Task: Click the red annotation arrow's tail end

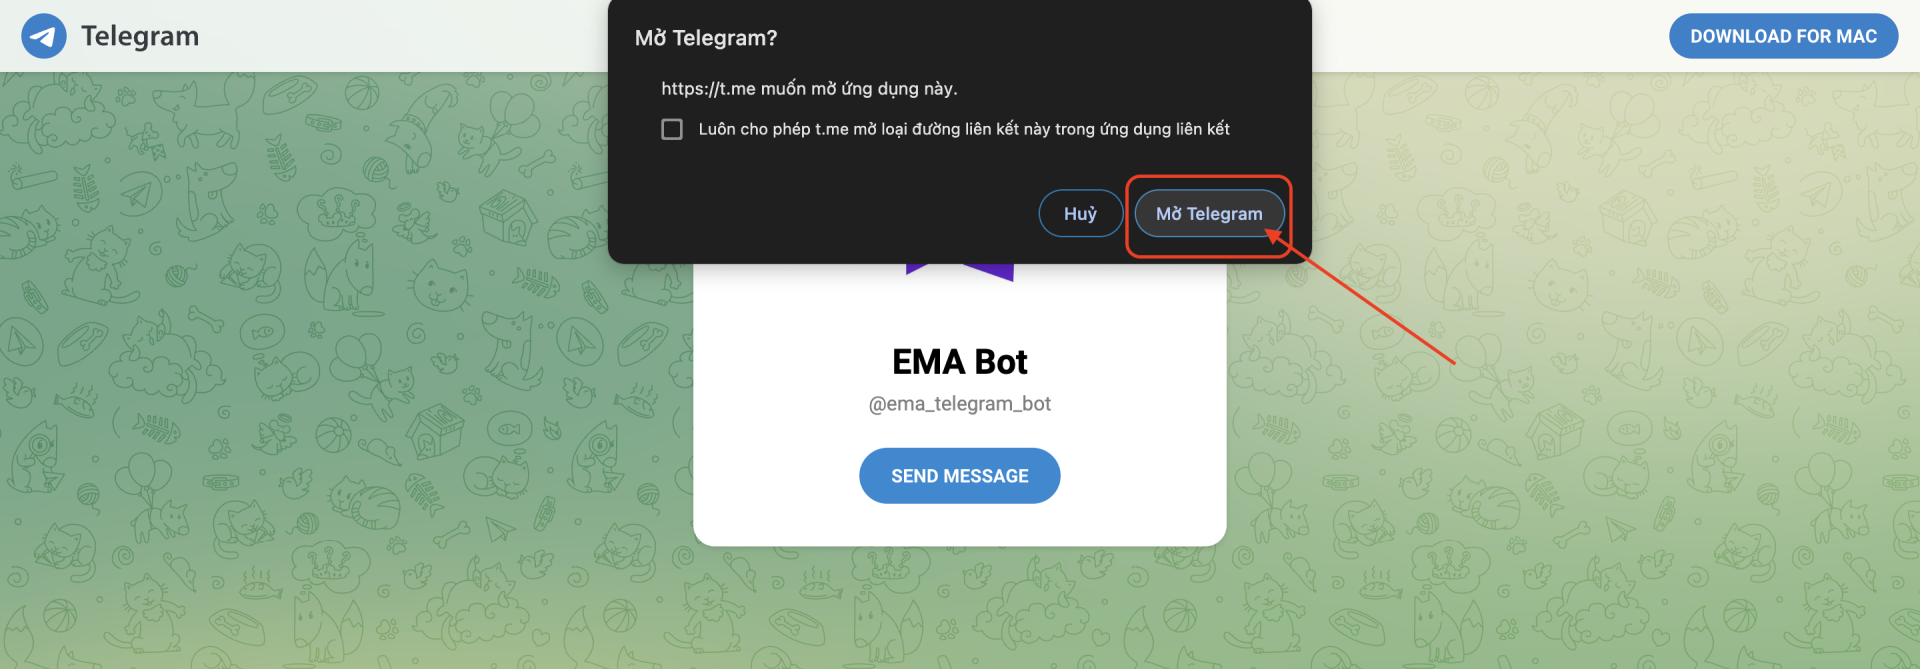Action: point(1451,361)
